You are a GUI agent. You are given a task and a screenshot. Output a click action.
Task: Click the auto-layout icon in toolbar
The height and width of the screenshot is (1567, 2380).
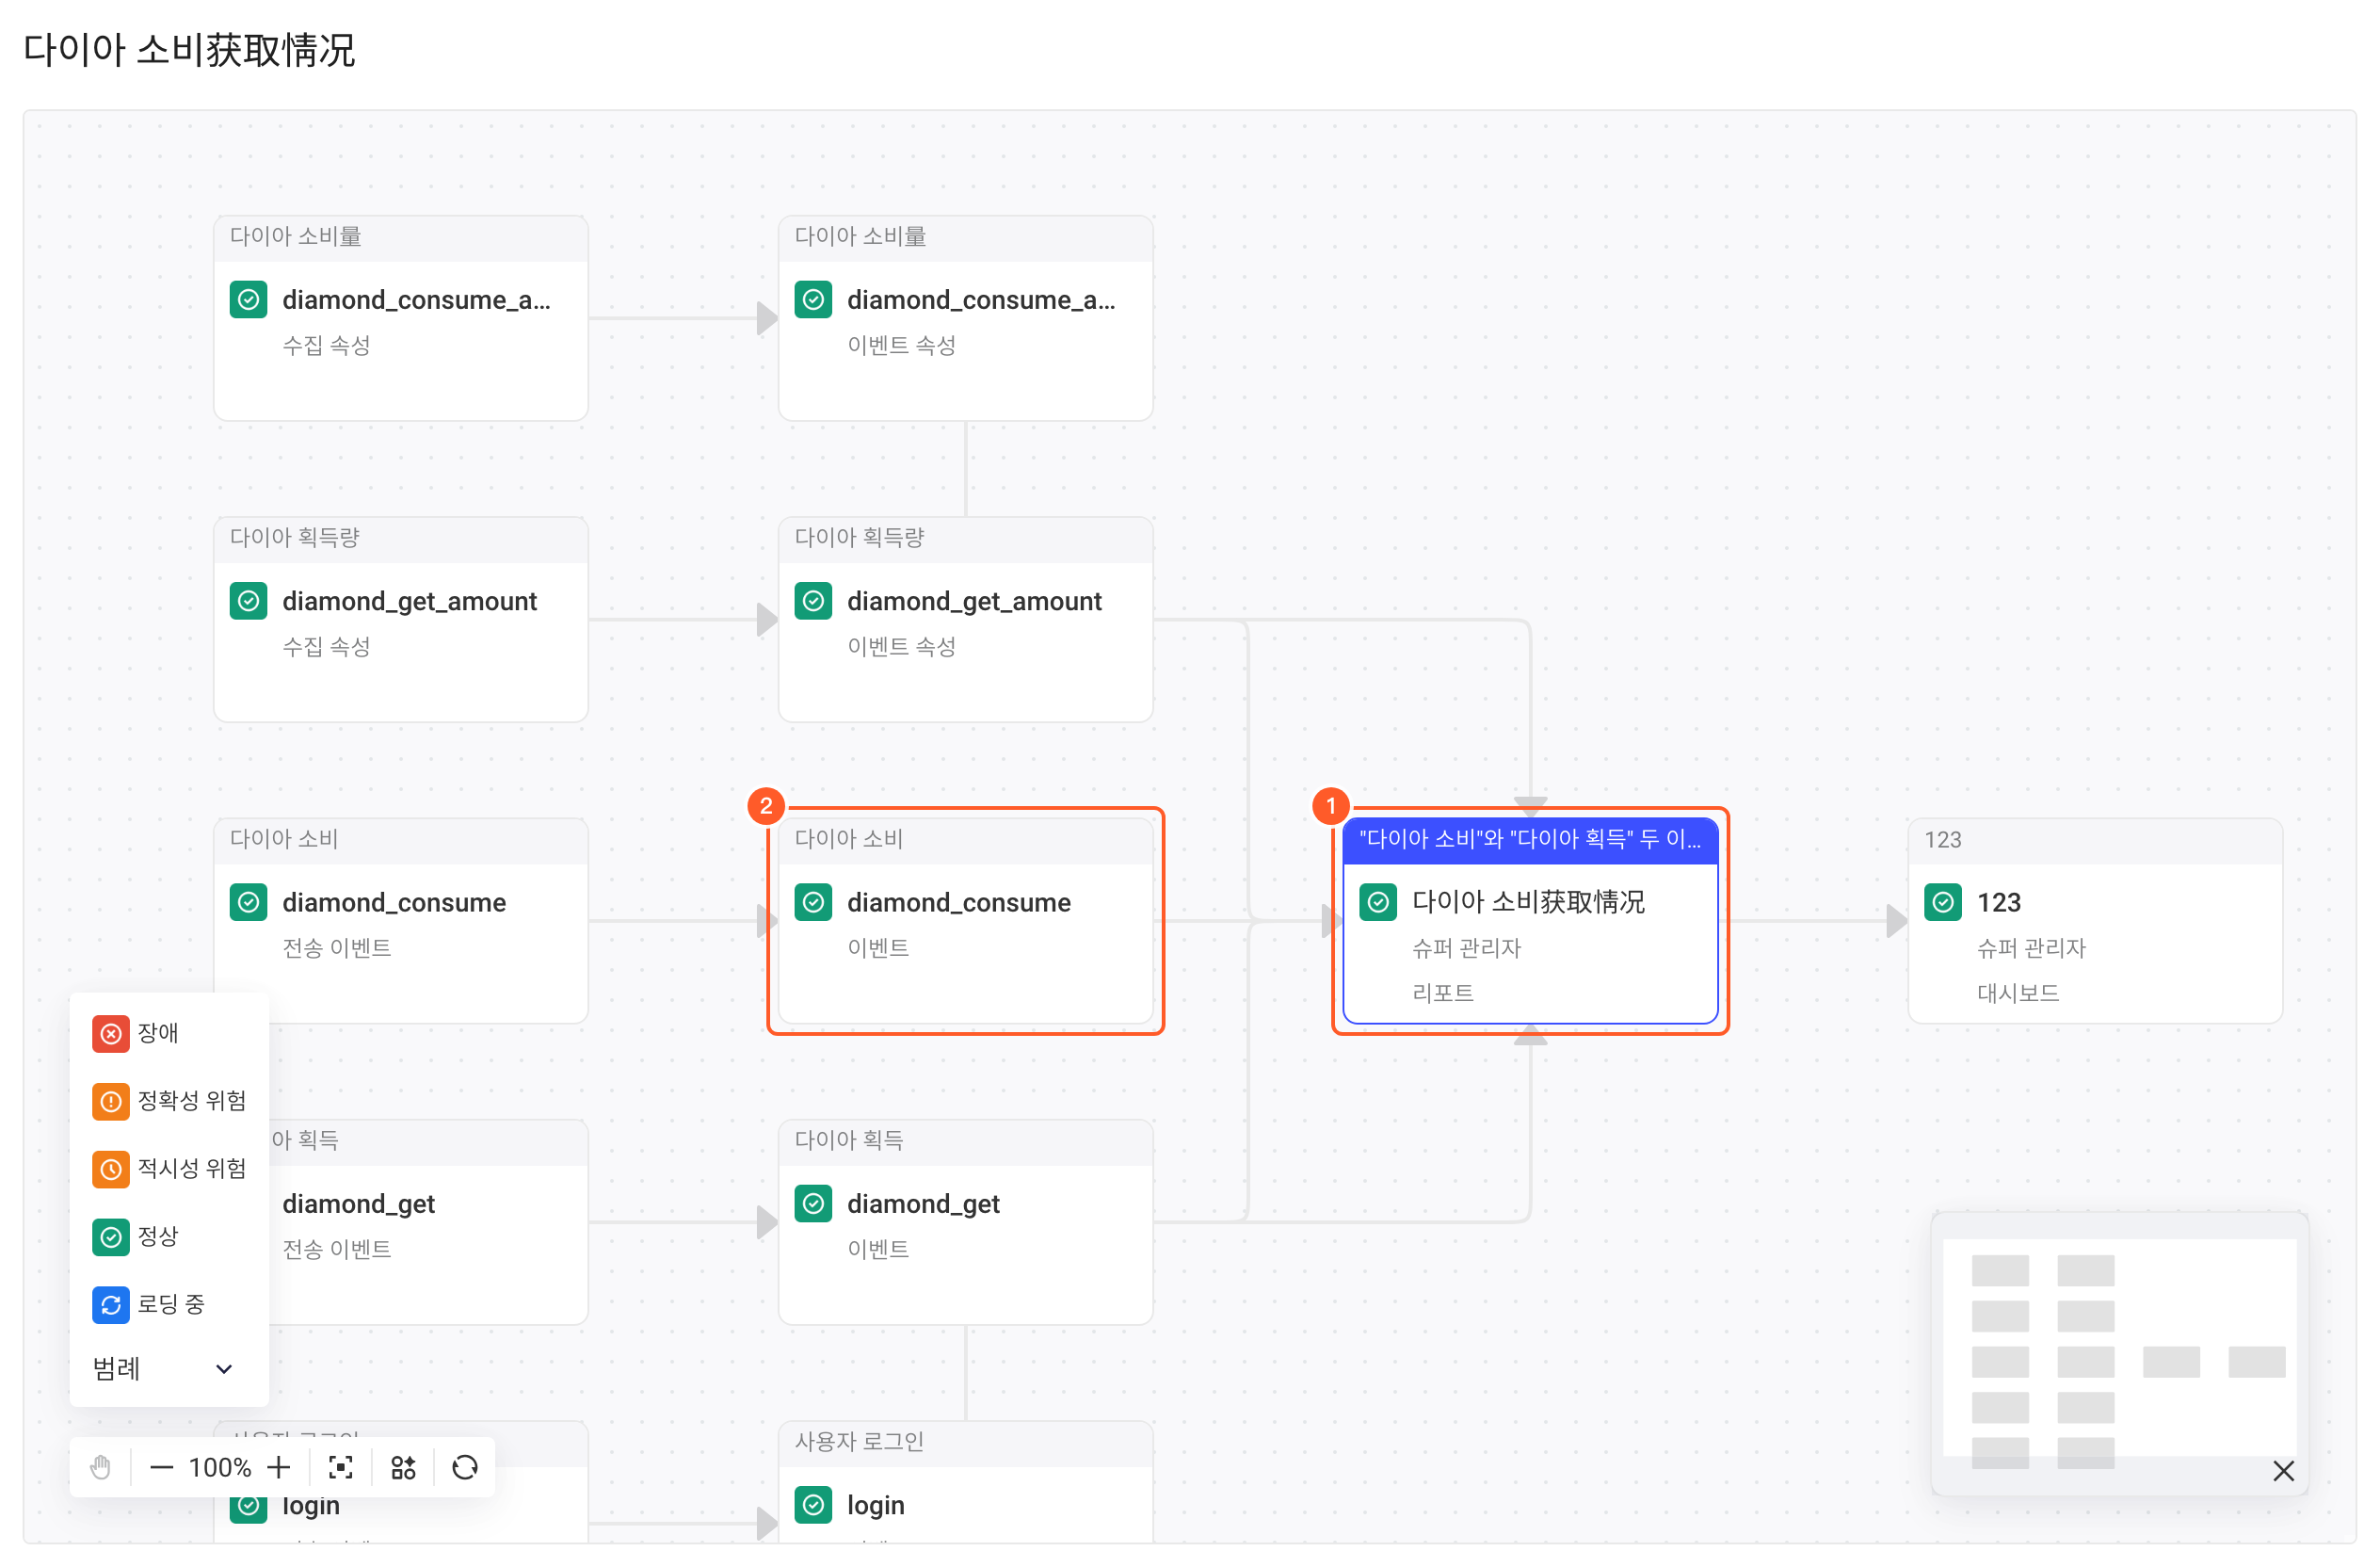pos(403,1467)
